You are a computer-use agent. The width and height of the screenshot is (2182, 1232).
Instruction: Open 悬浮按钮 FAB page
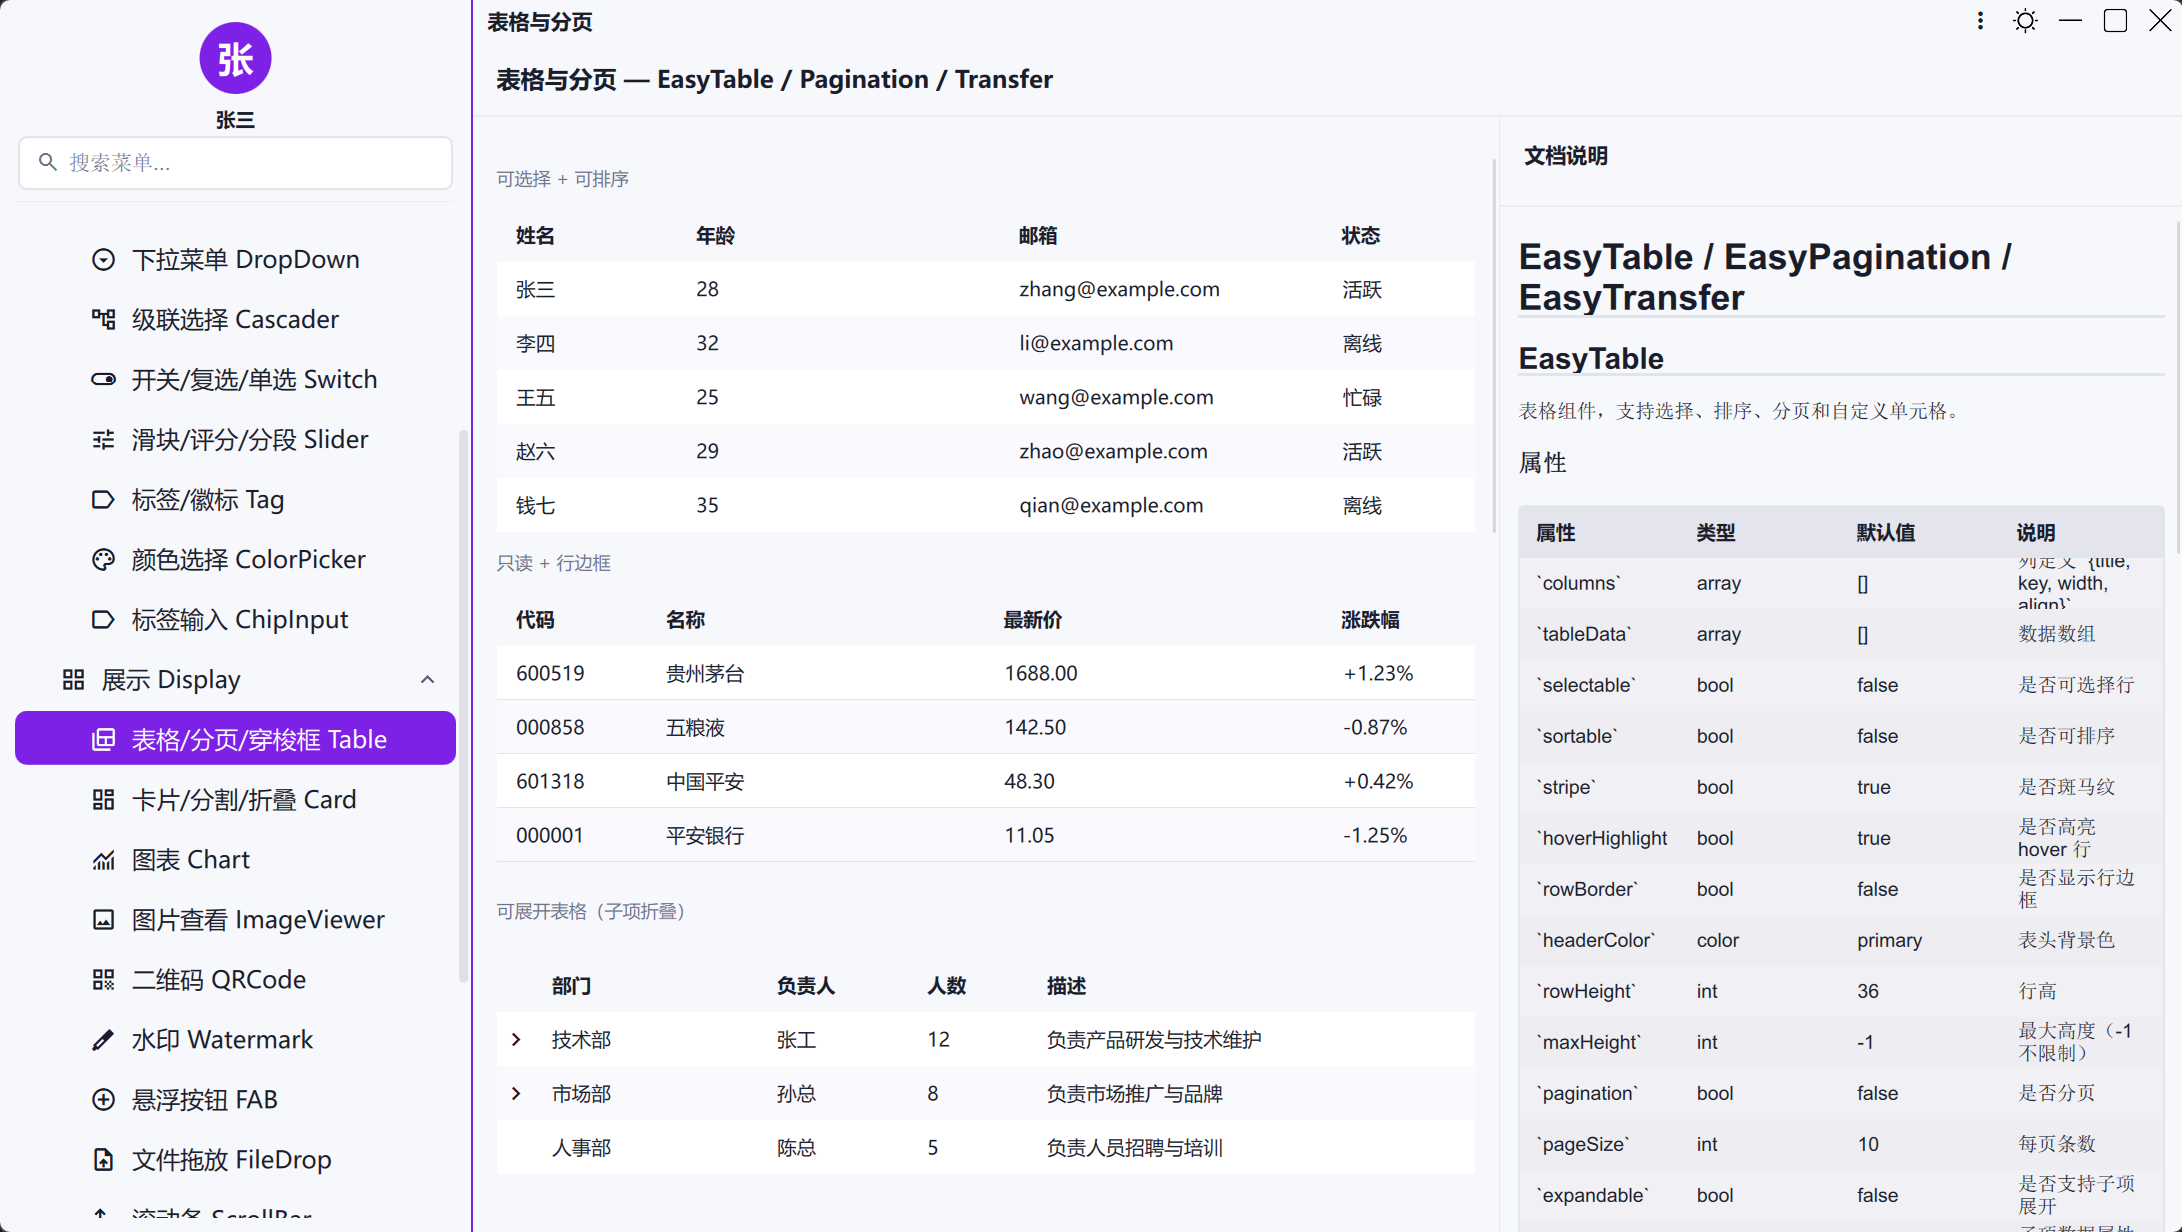[x=236, y=1100]
